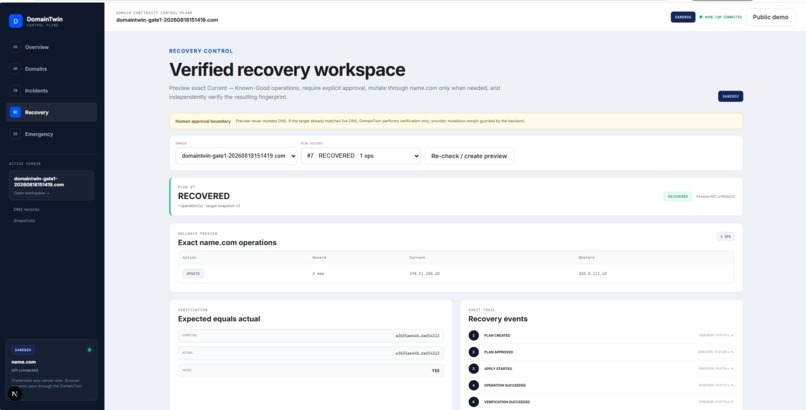This screenshot has height=410, width=806.
Task: Click the 'API connected' text in name.com card
Action: tap(24, 370)
